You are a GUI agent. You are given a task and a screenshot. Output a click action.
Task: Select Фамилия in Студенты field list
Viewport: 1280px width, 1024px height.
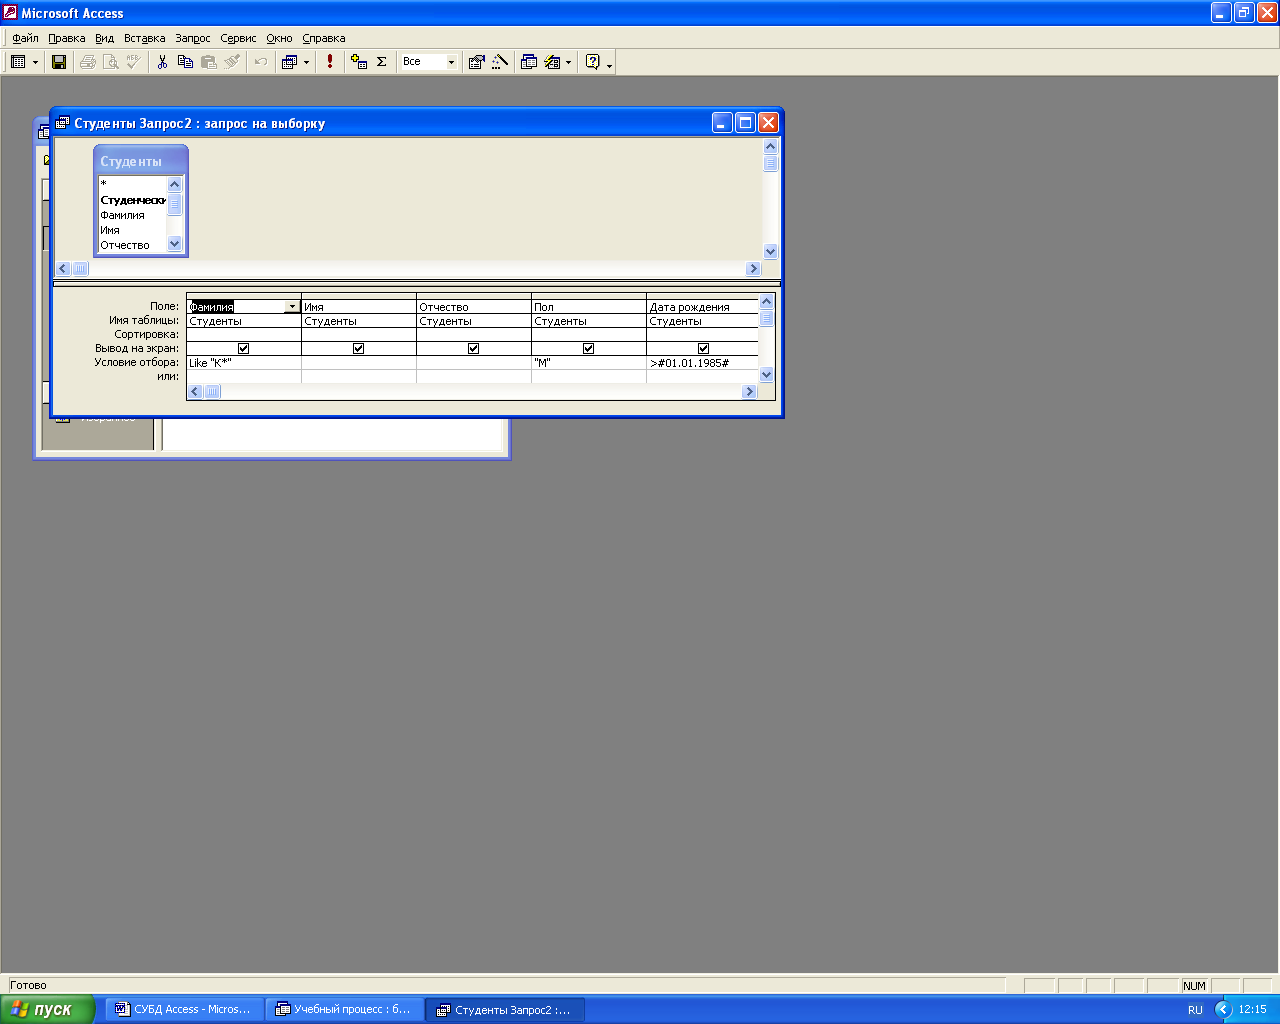[132, 215]
